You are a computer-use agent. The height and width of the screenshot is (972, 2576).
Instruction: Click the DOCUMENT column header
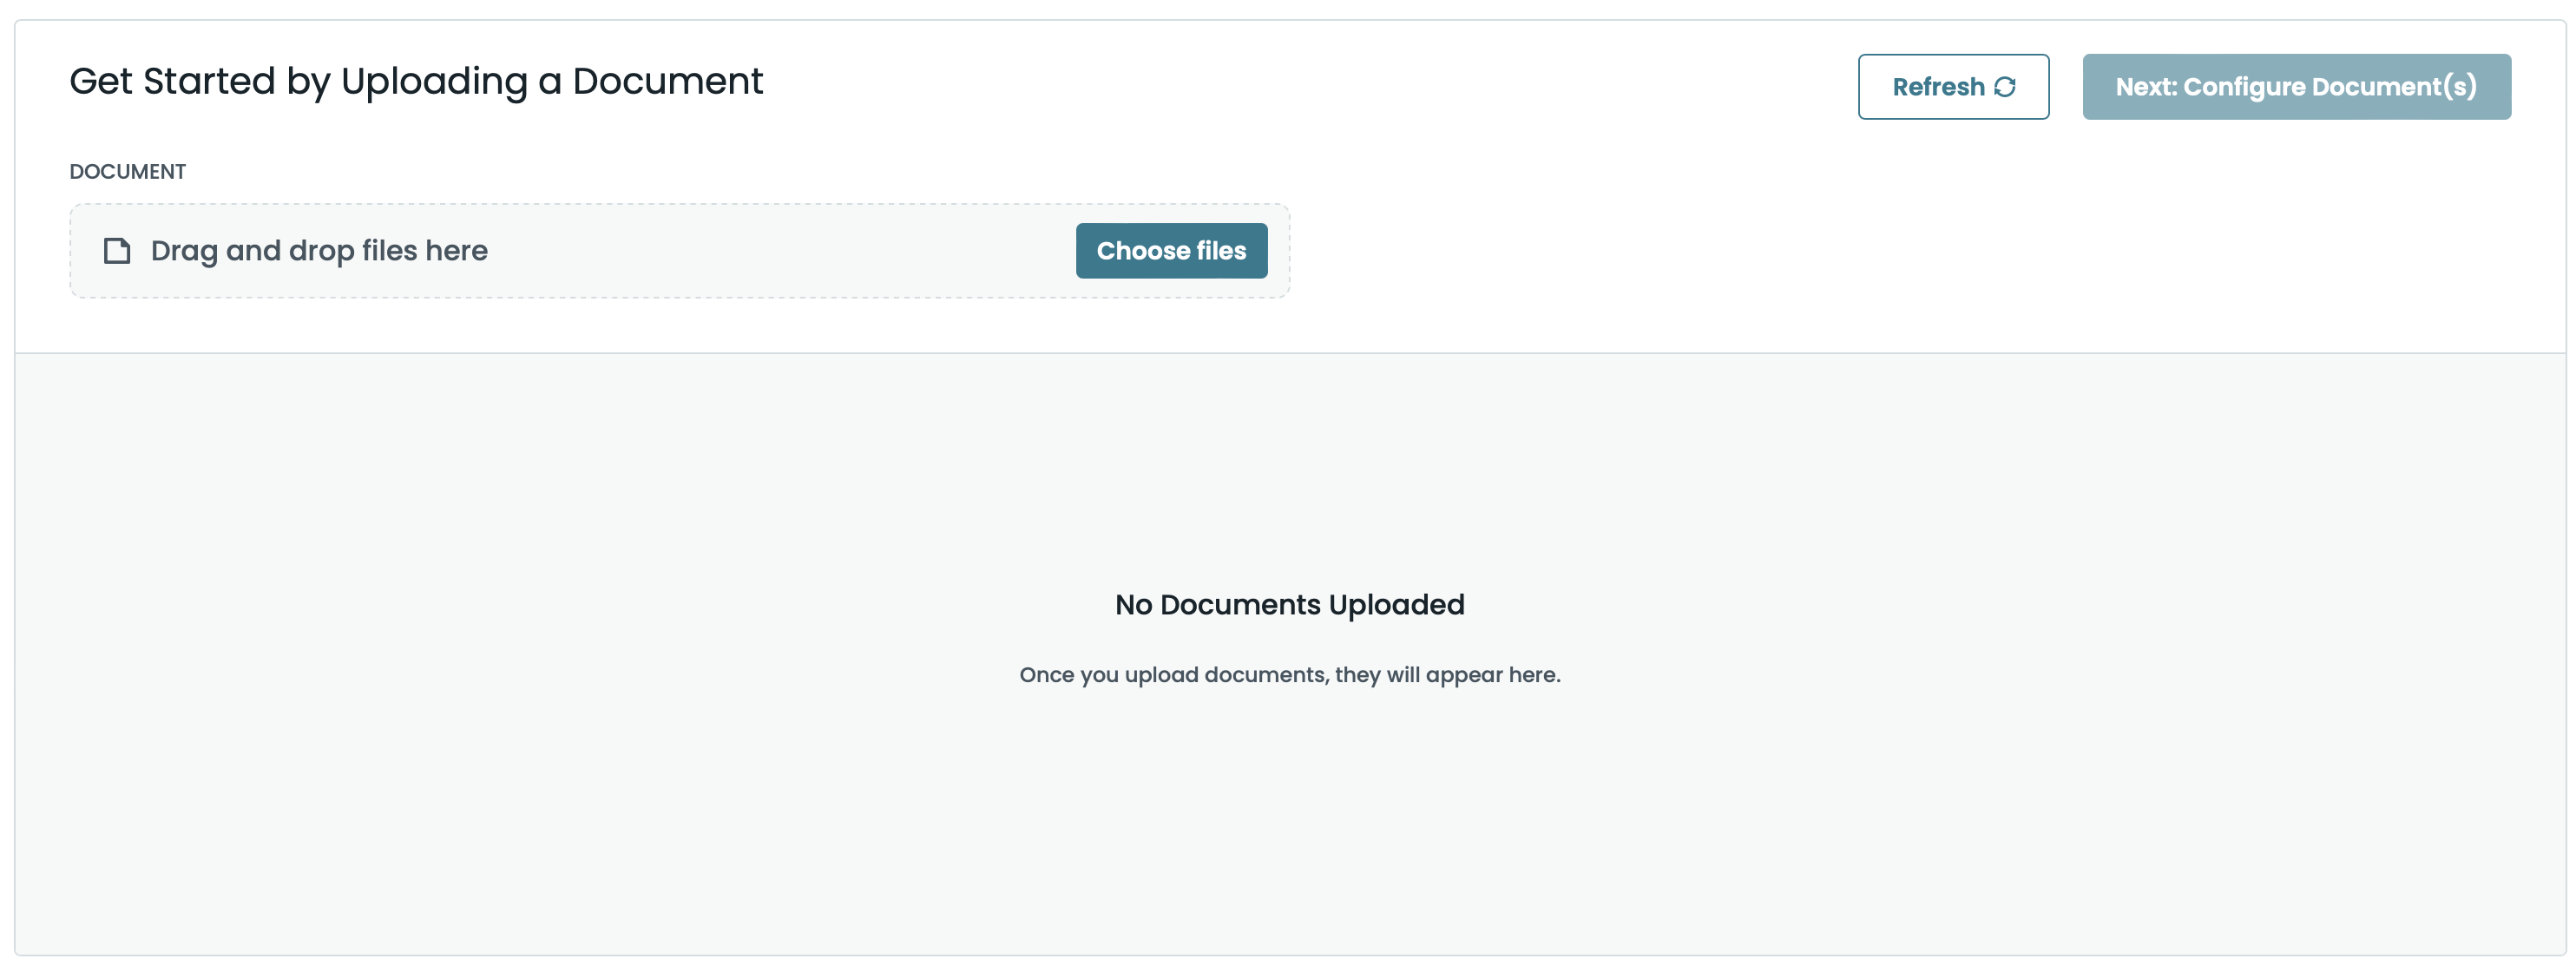click(x=127, y=171)
